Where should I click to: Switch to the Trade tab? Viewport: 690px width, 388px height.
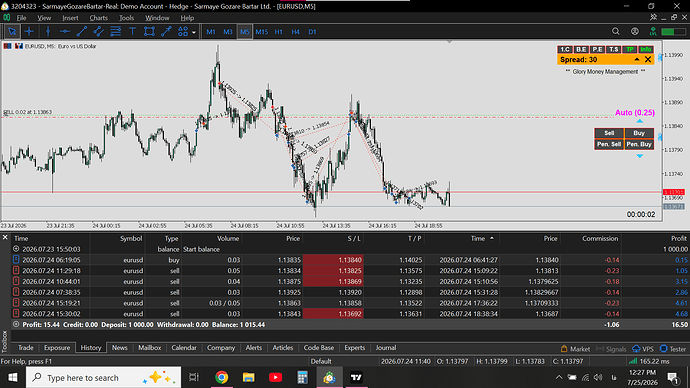click(x=26, y=348)
